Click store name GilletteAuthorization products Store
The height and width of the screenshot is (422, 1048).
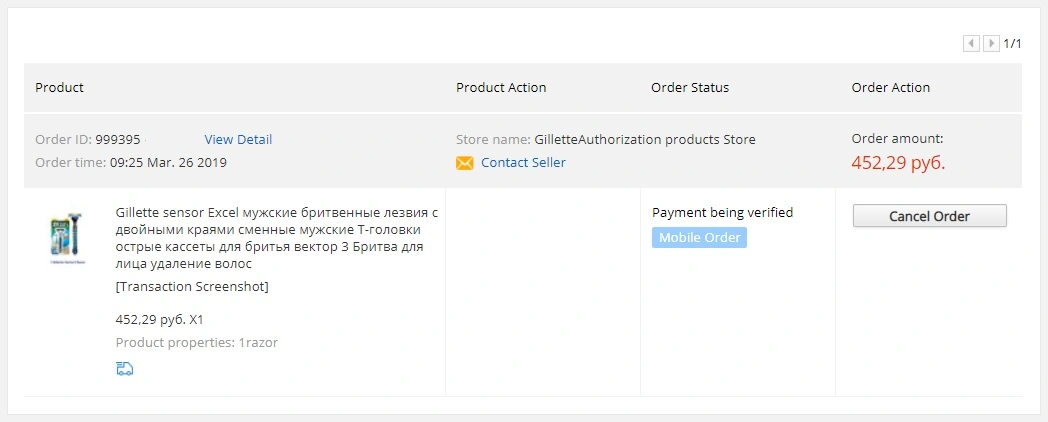645,140
